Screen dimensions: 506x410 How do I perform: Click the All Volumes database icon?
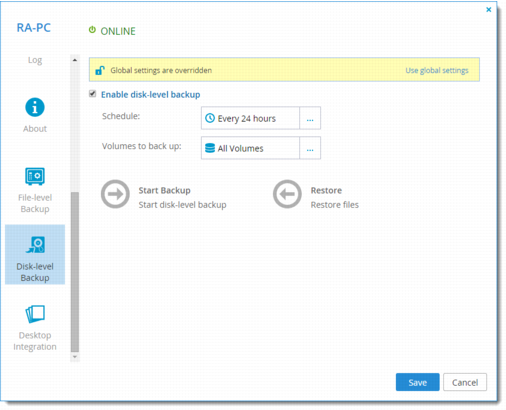coord(210,148)
